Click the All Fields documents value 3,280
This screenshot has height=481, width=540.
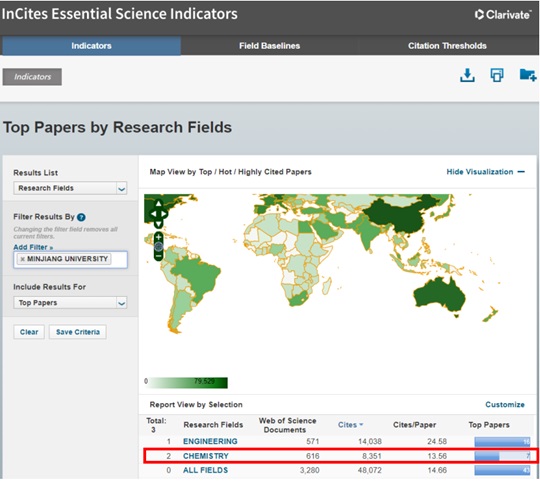(x=309, y=470)
